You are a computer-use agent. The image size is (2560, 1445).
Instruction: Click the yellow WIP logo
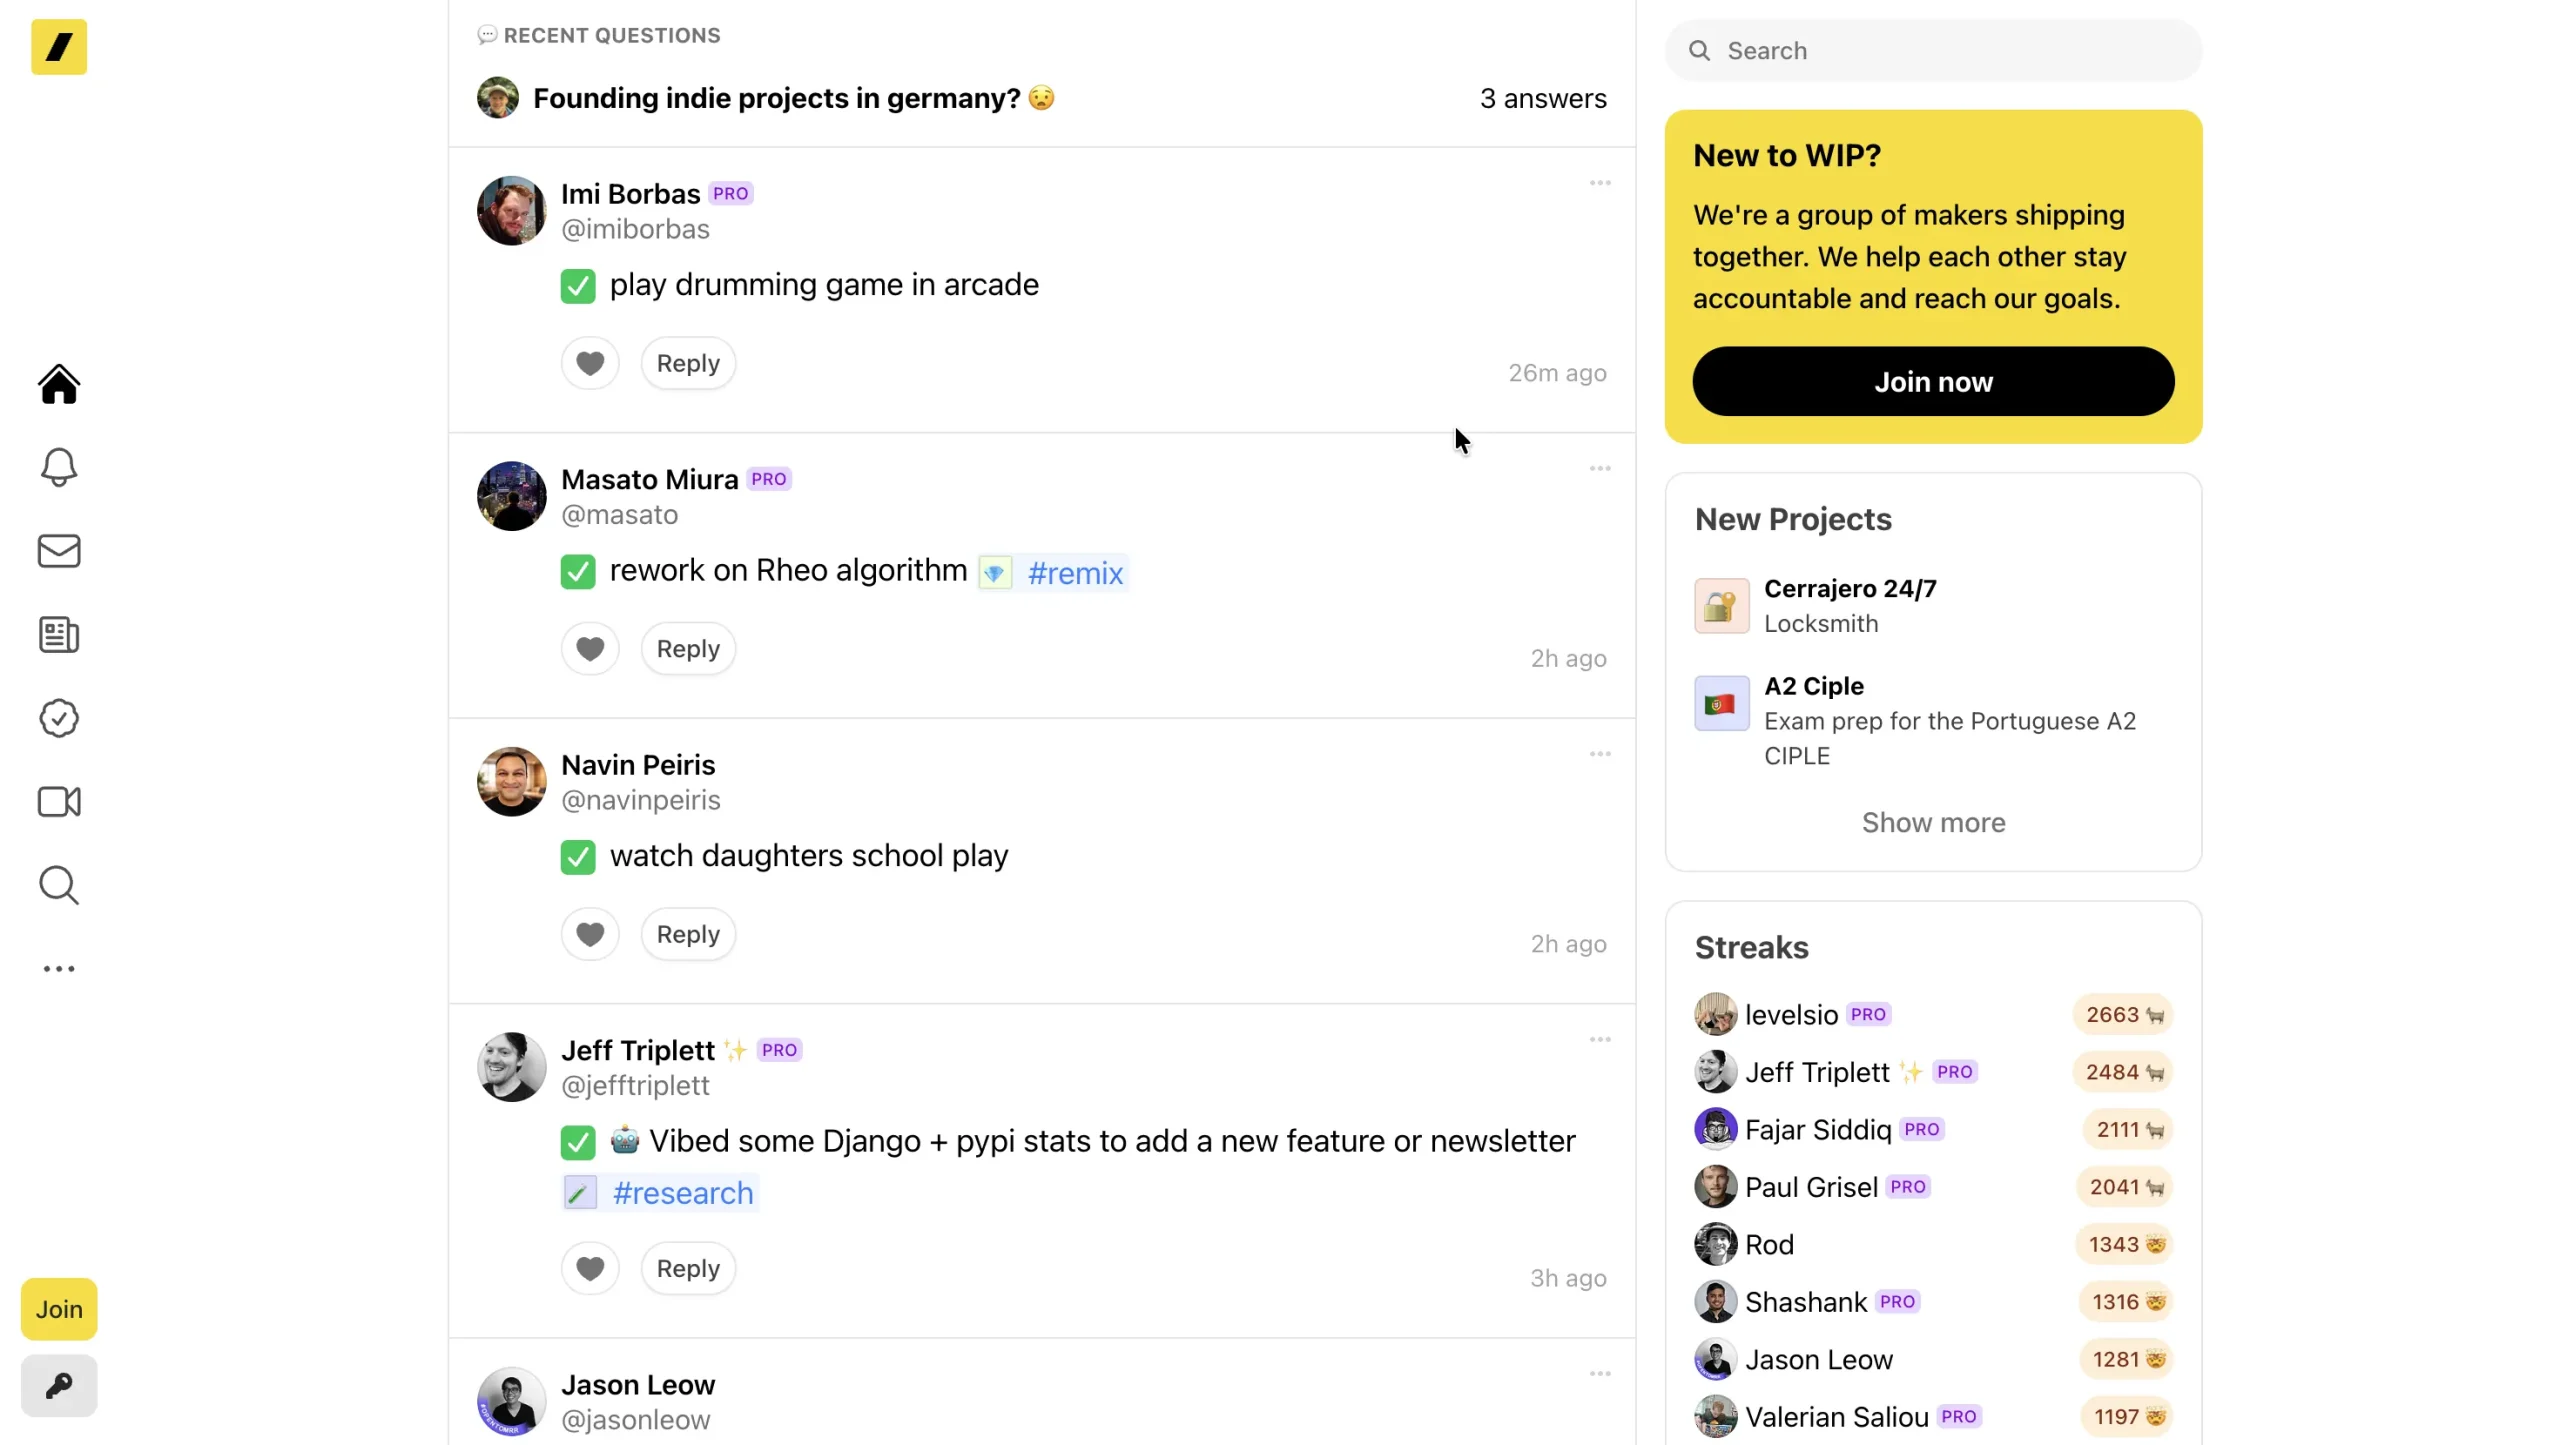coord(59,47)
